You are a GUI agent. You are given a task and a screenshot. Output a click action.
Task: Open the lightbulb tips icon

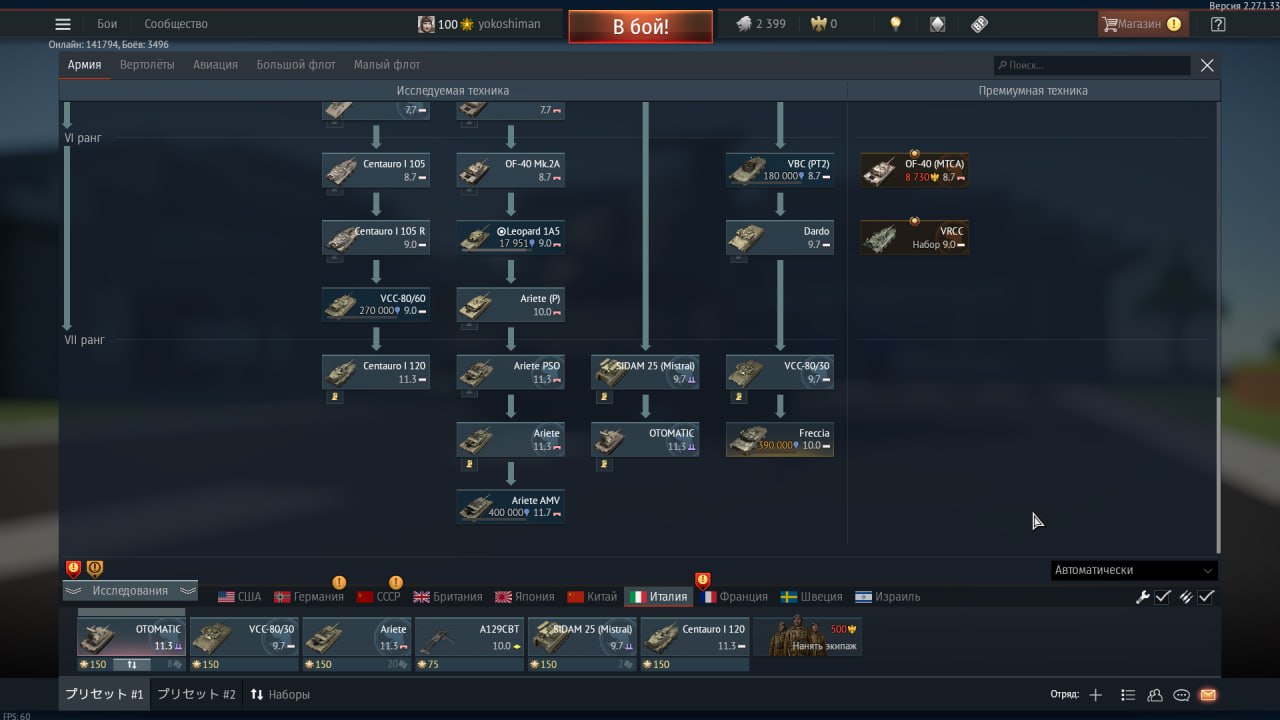[x=896, y=24]
